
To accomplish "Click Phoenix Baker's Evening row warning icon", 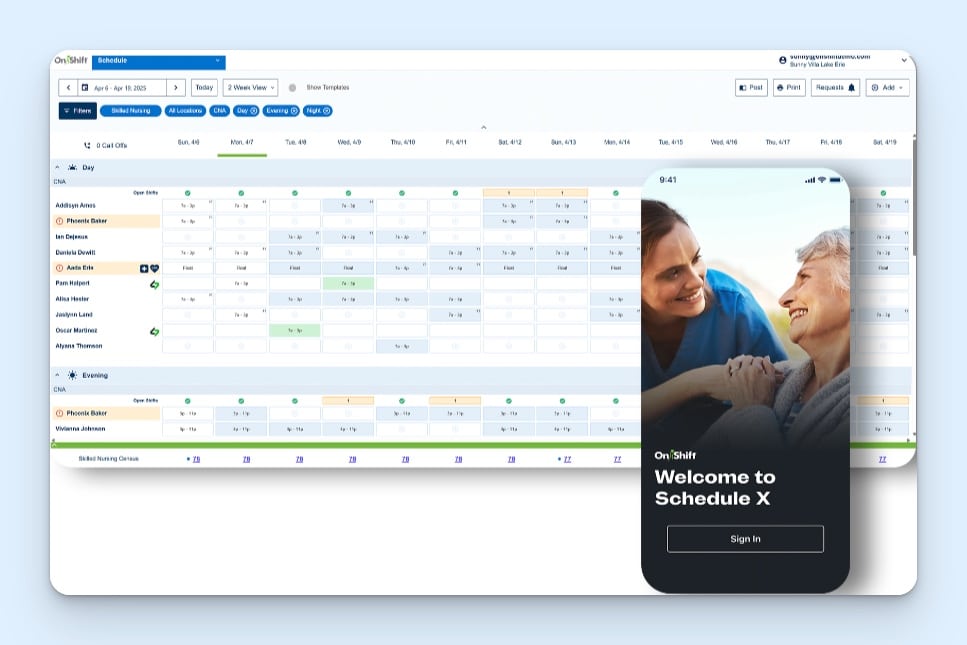I will click(x=60, y=414).
